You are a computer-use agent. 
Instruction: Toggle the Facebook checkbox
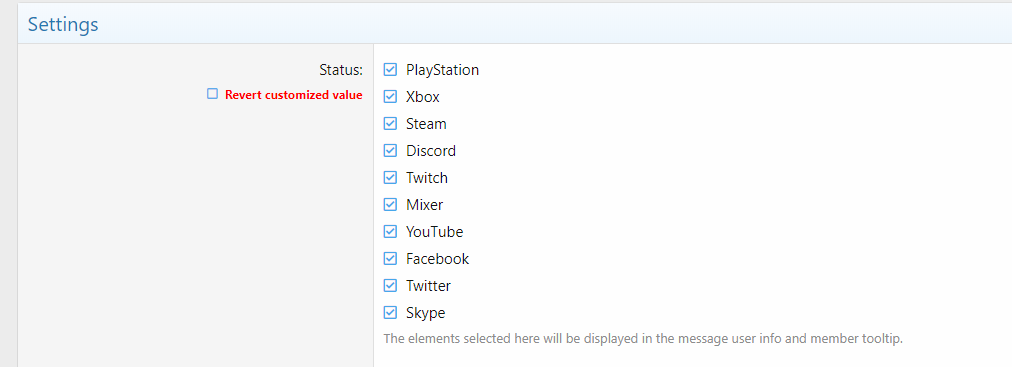(390, 259)
